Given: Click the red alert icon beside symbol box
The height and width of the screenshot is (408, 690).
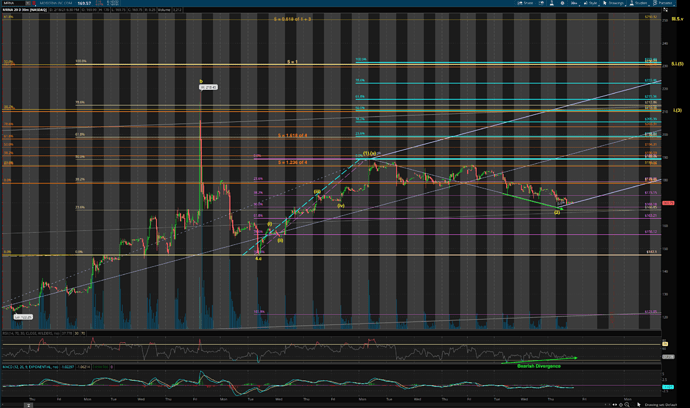Looking at the screenshot, I should pyautogui.click(x=34, y=3).
